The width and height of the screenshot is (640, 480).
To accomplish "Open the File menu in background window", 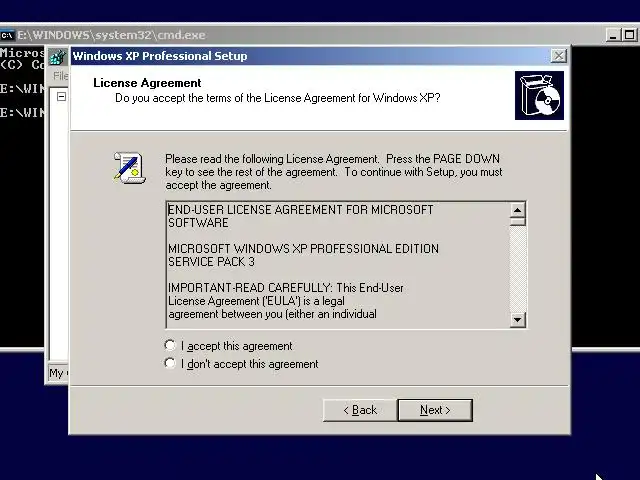I will (60, 76).
